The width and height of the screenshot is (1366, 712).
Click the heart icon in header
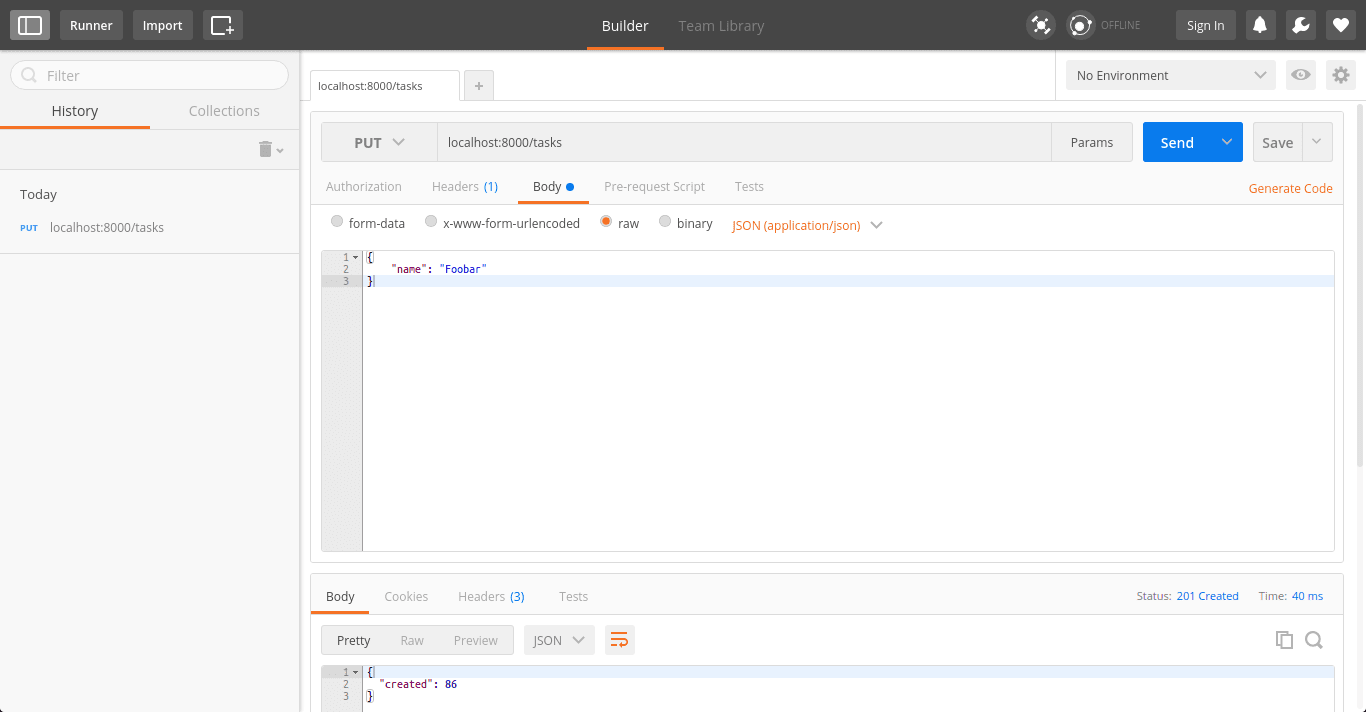pos(1340,25)
